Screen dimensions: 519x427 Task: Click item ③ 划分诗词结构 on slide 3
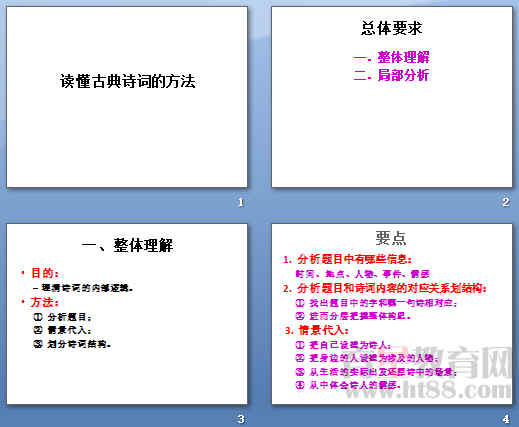(72, 344)
